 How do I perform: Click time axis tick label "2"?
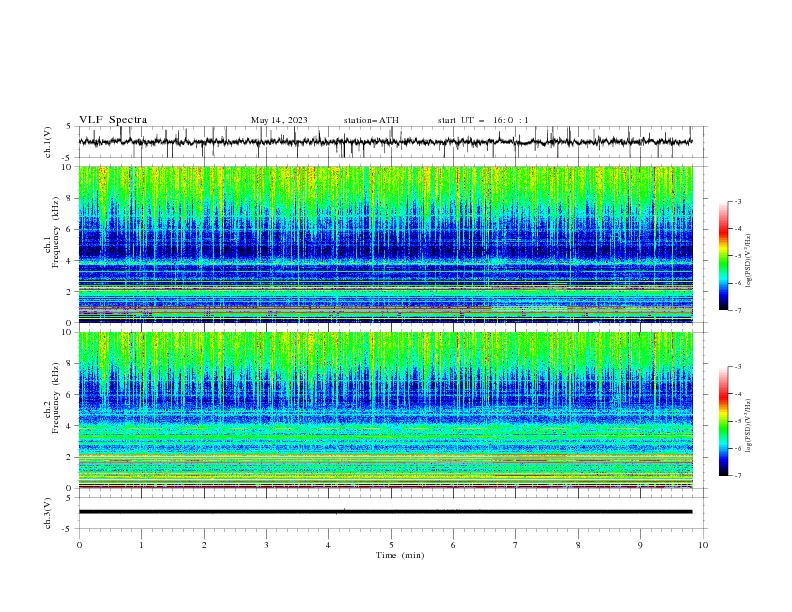[204, 545]
